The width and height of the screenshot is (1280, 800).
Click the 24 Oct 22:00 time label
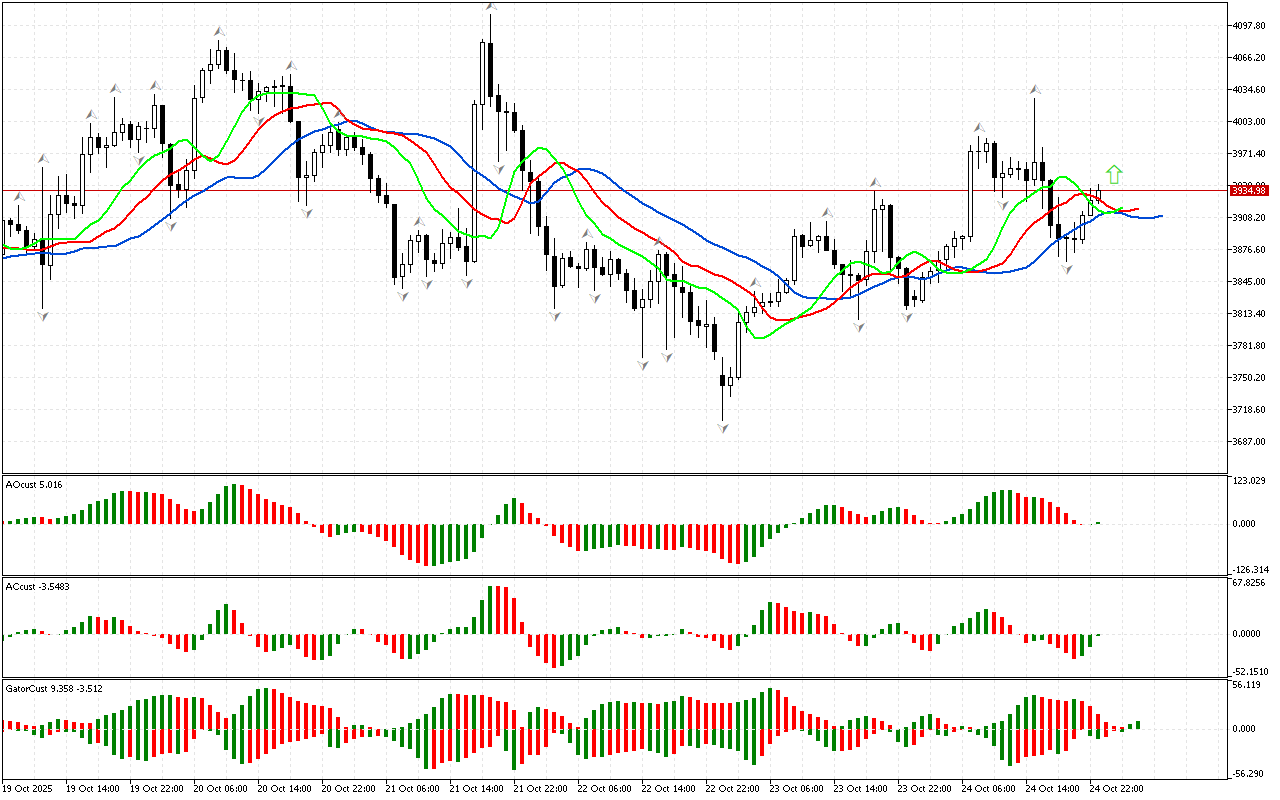pyautogui.click(x=1116, y=788)
